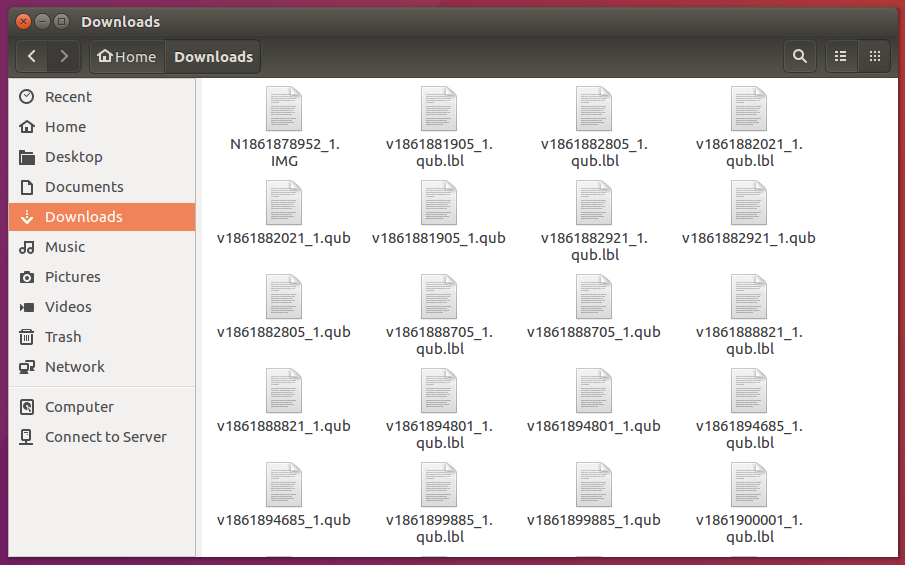905x565 pixels.
Task: Open Documents in the sidebar
Action: (x=102, y=187)
